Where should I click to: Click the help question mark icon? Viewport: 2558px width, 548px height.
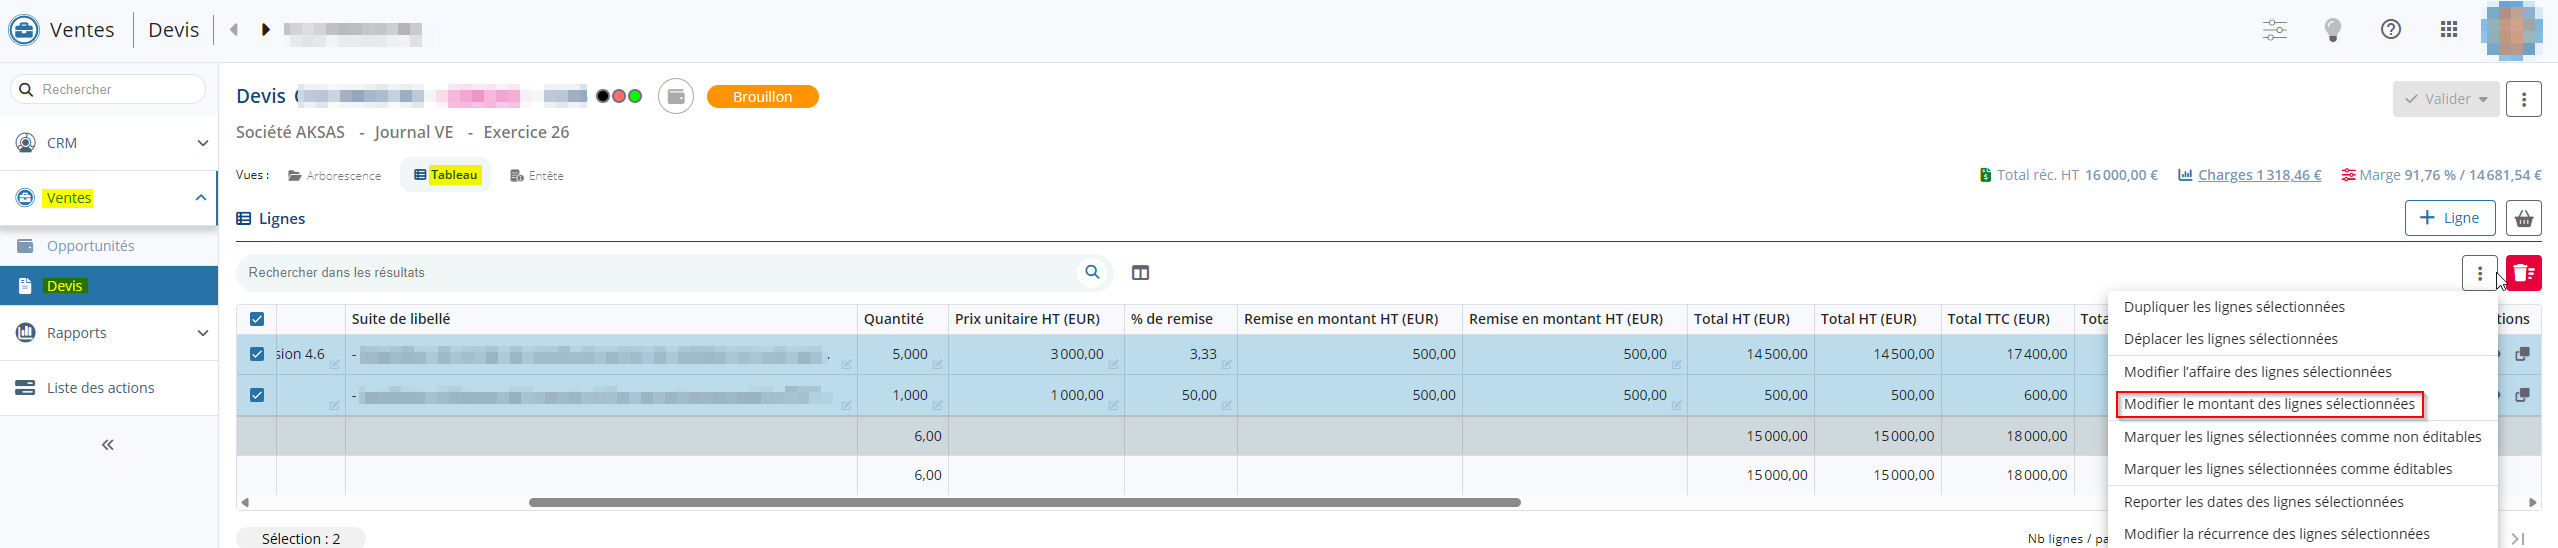pos(2390,30)
